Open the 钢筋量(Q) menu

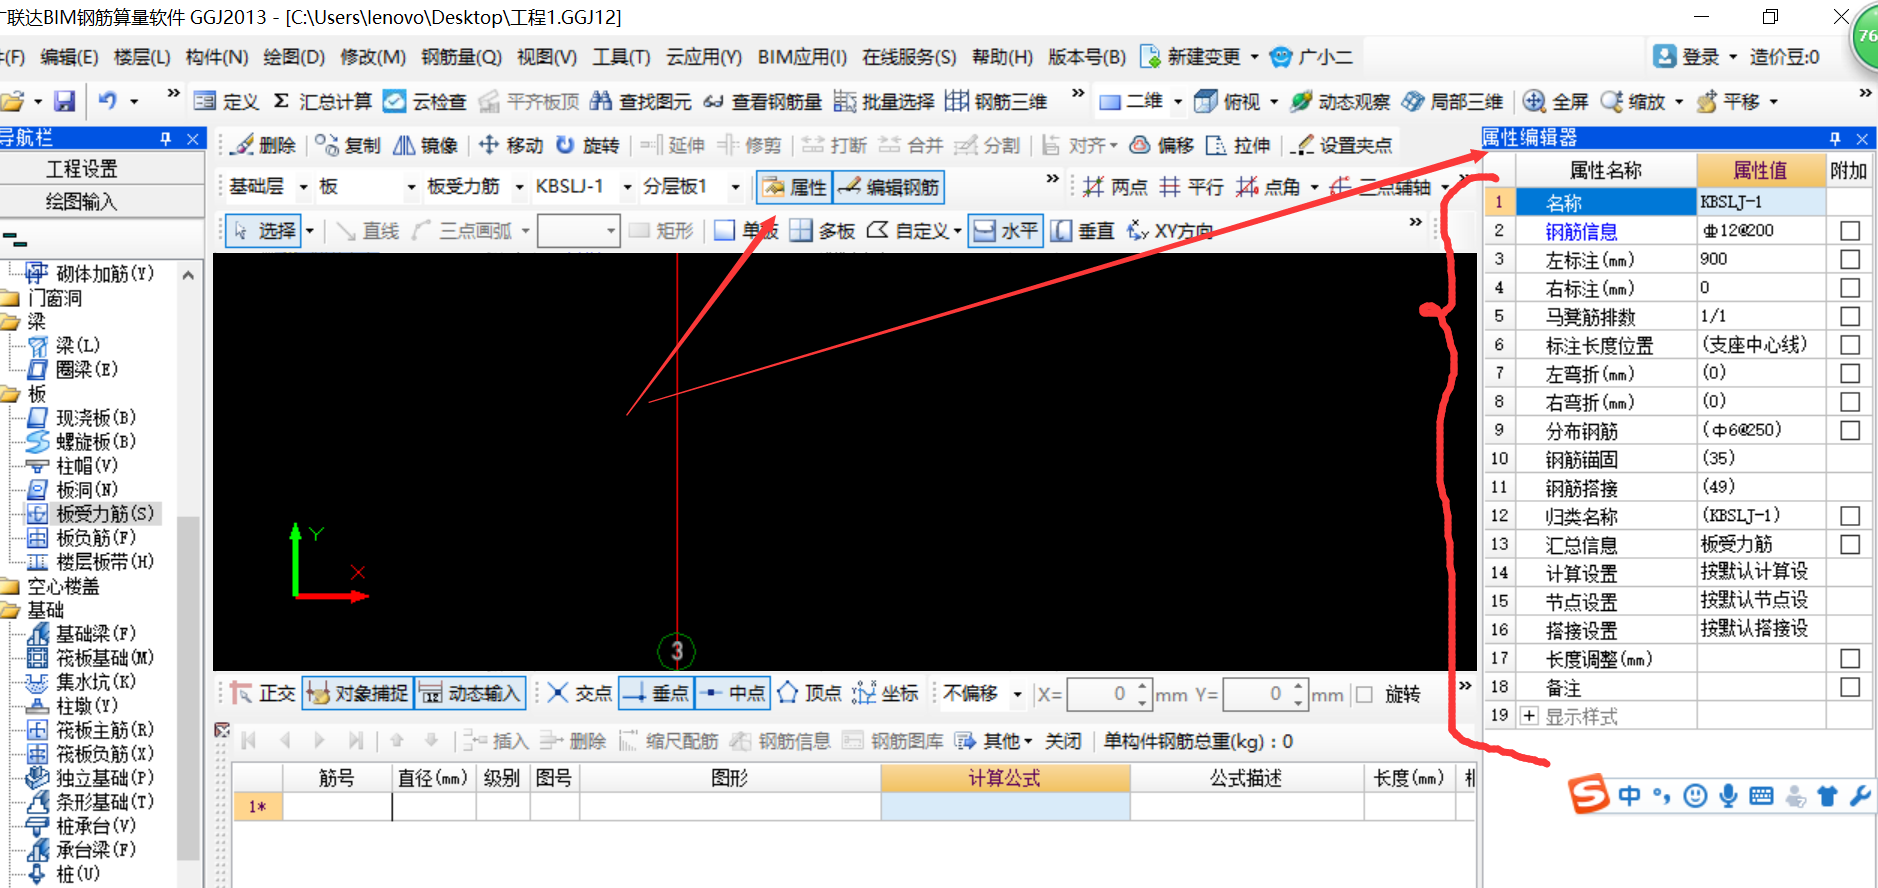pyautogui.click(x=461, y=57)
